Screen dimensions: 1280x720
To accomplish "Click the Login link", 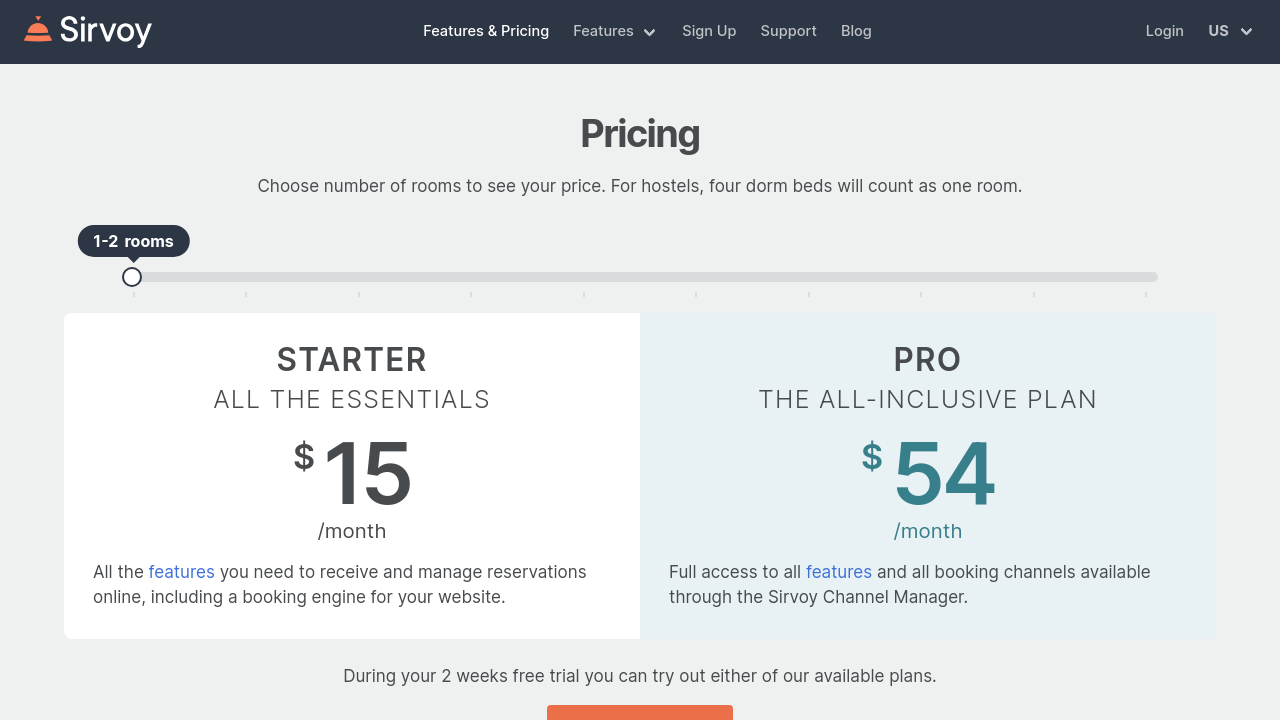I will click(1164, 31).
